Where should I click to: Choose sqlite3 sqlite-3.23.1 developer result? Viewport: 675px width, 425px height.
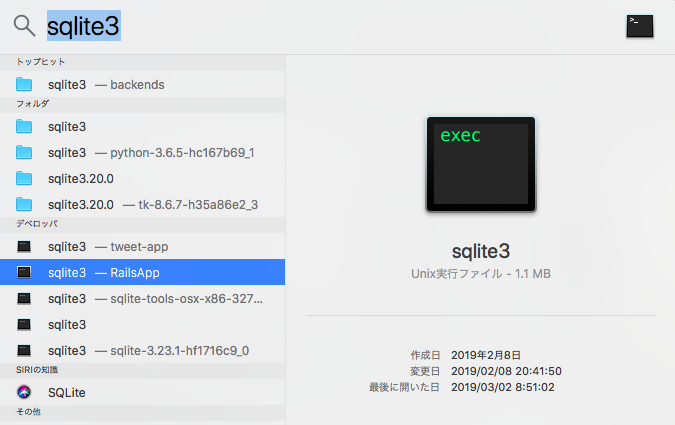[148, 351]
